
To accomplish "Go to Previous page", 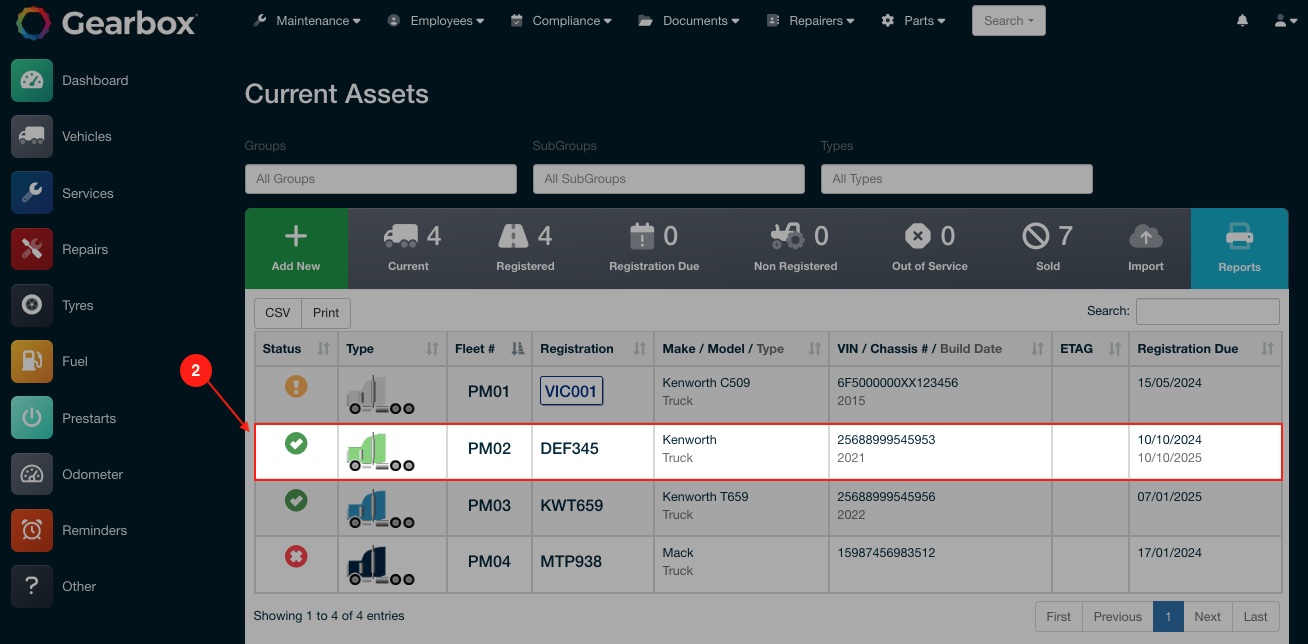I will (1118, 616).
